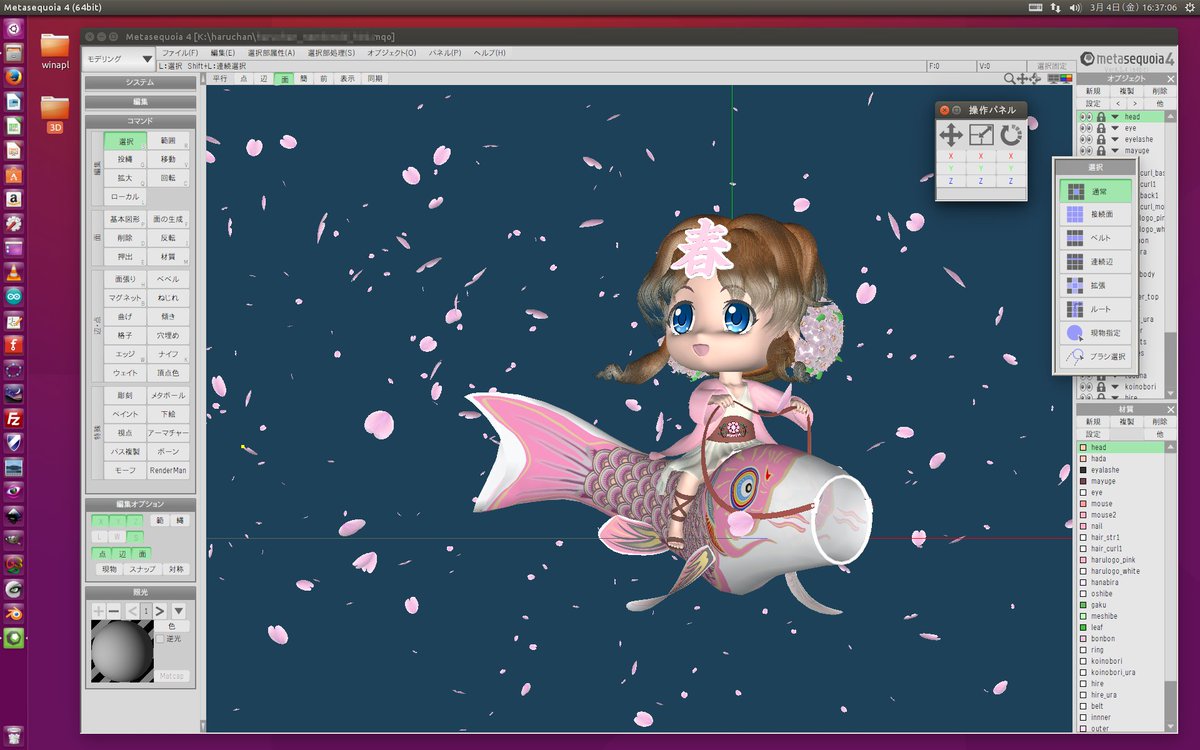Toggle 面 face option in 編集オプション
This screenshot has width=1200, height=750.
click(142, 553)
